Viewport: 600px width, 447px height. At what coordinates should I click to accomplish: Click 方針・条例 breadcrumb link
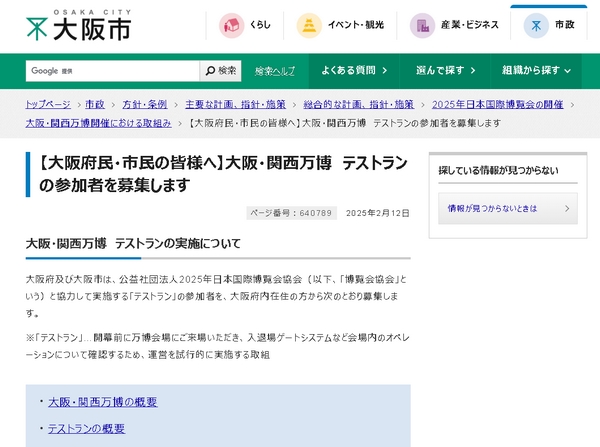tap(145, 104)
